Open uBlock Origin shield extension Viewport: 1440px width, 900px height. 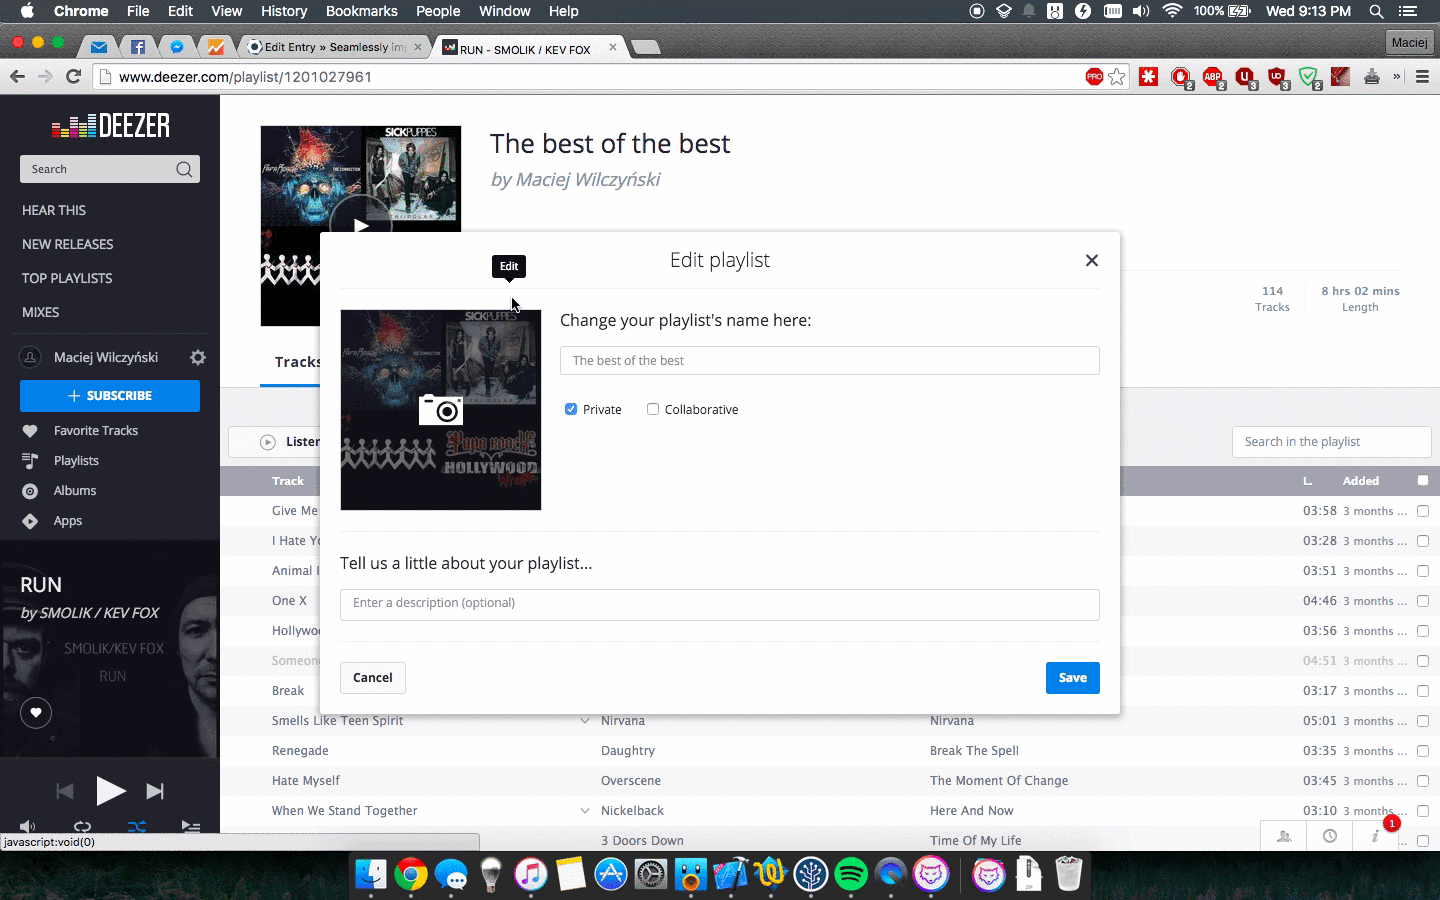(x=1277, y=77)
